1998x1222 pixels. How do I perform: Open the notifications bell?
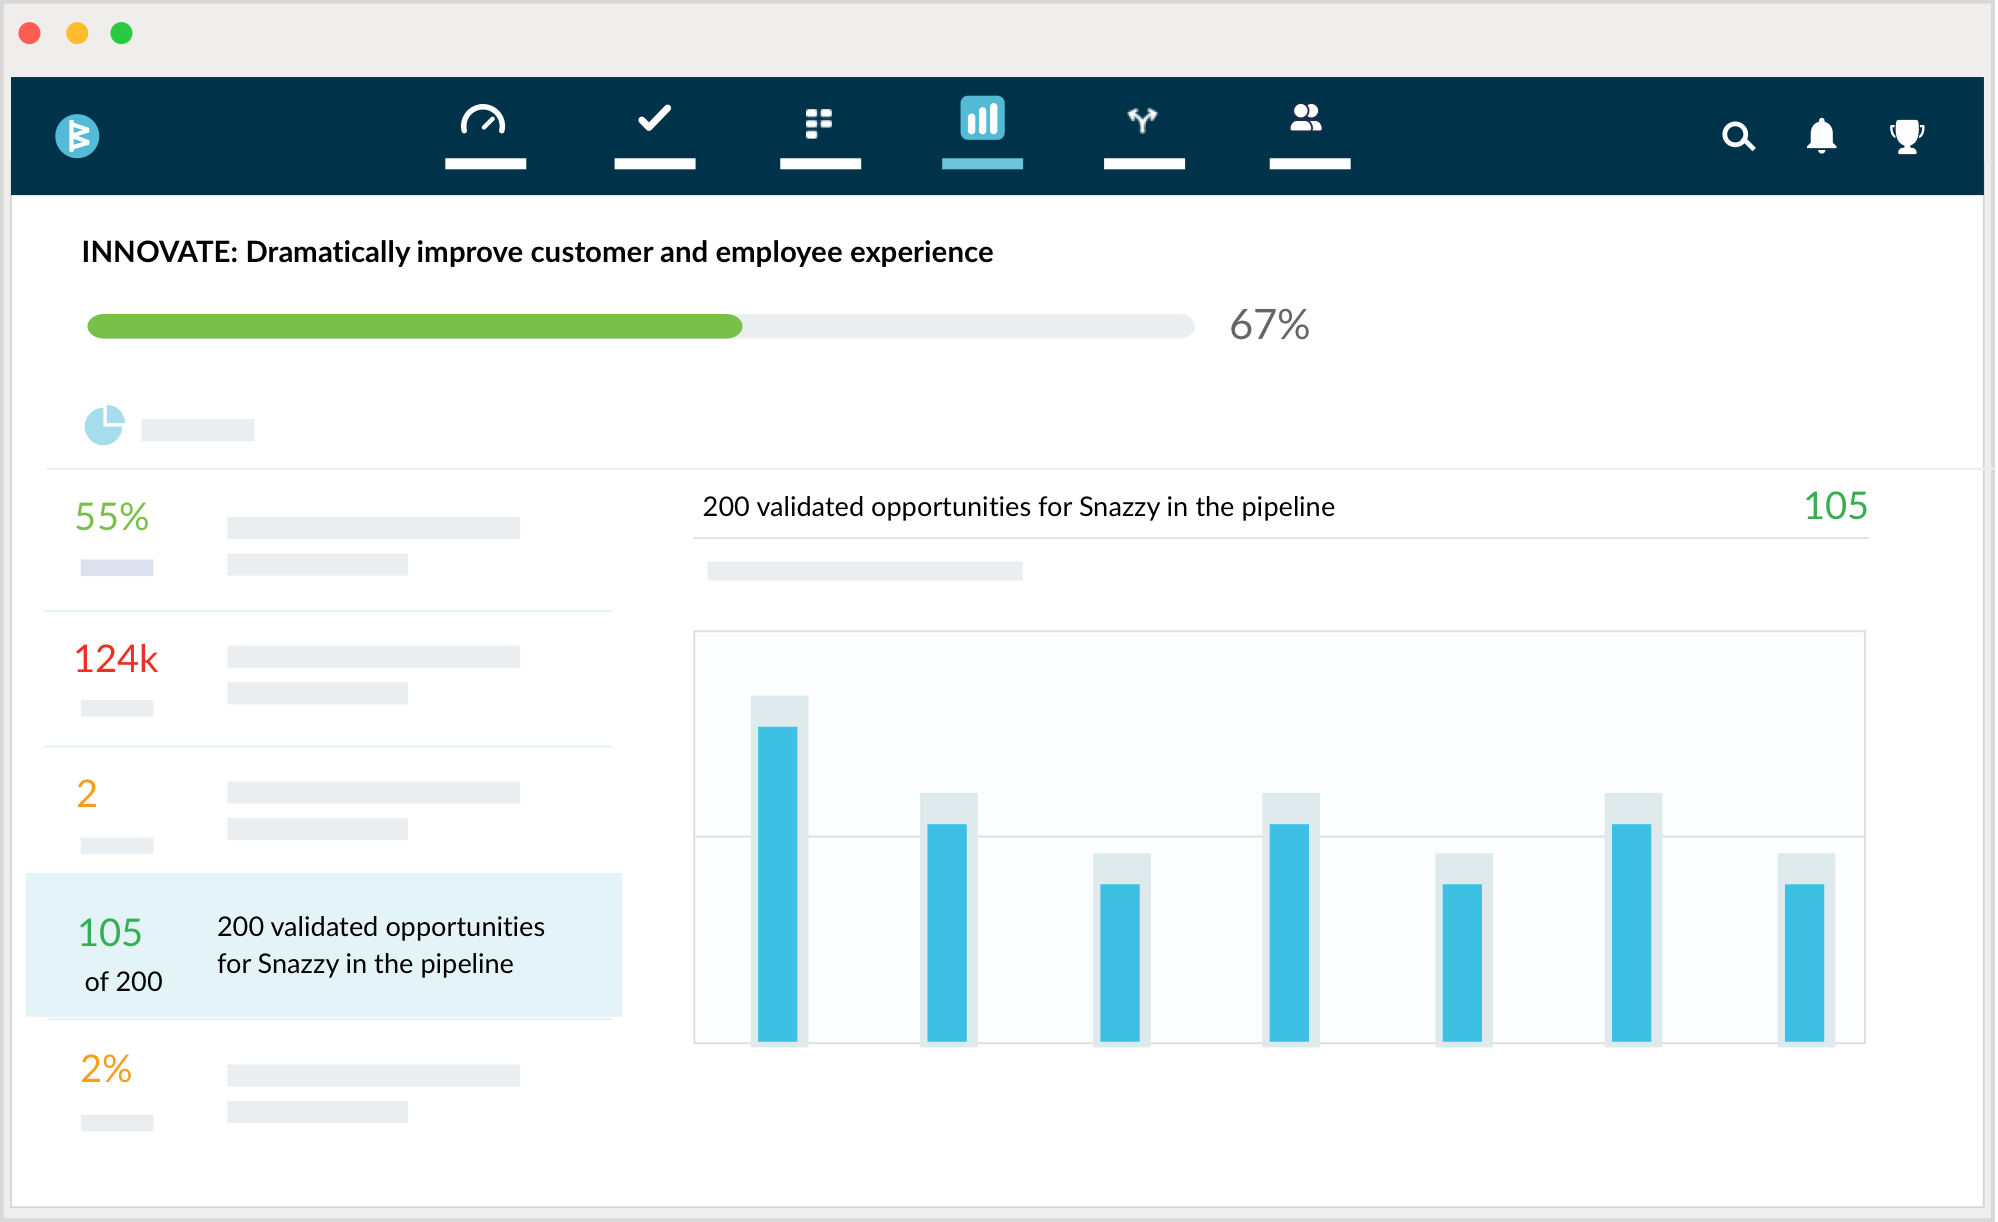click(1821, 136)
